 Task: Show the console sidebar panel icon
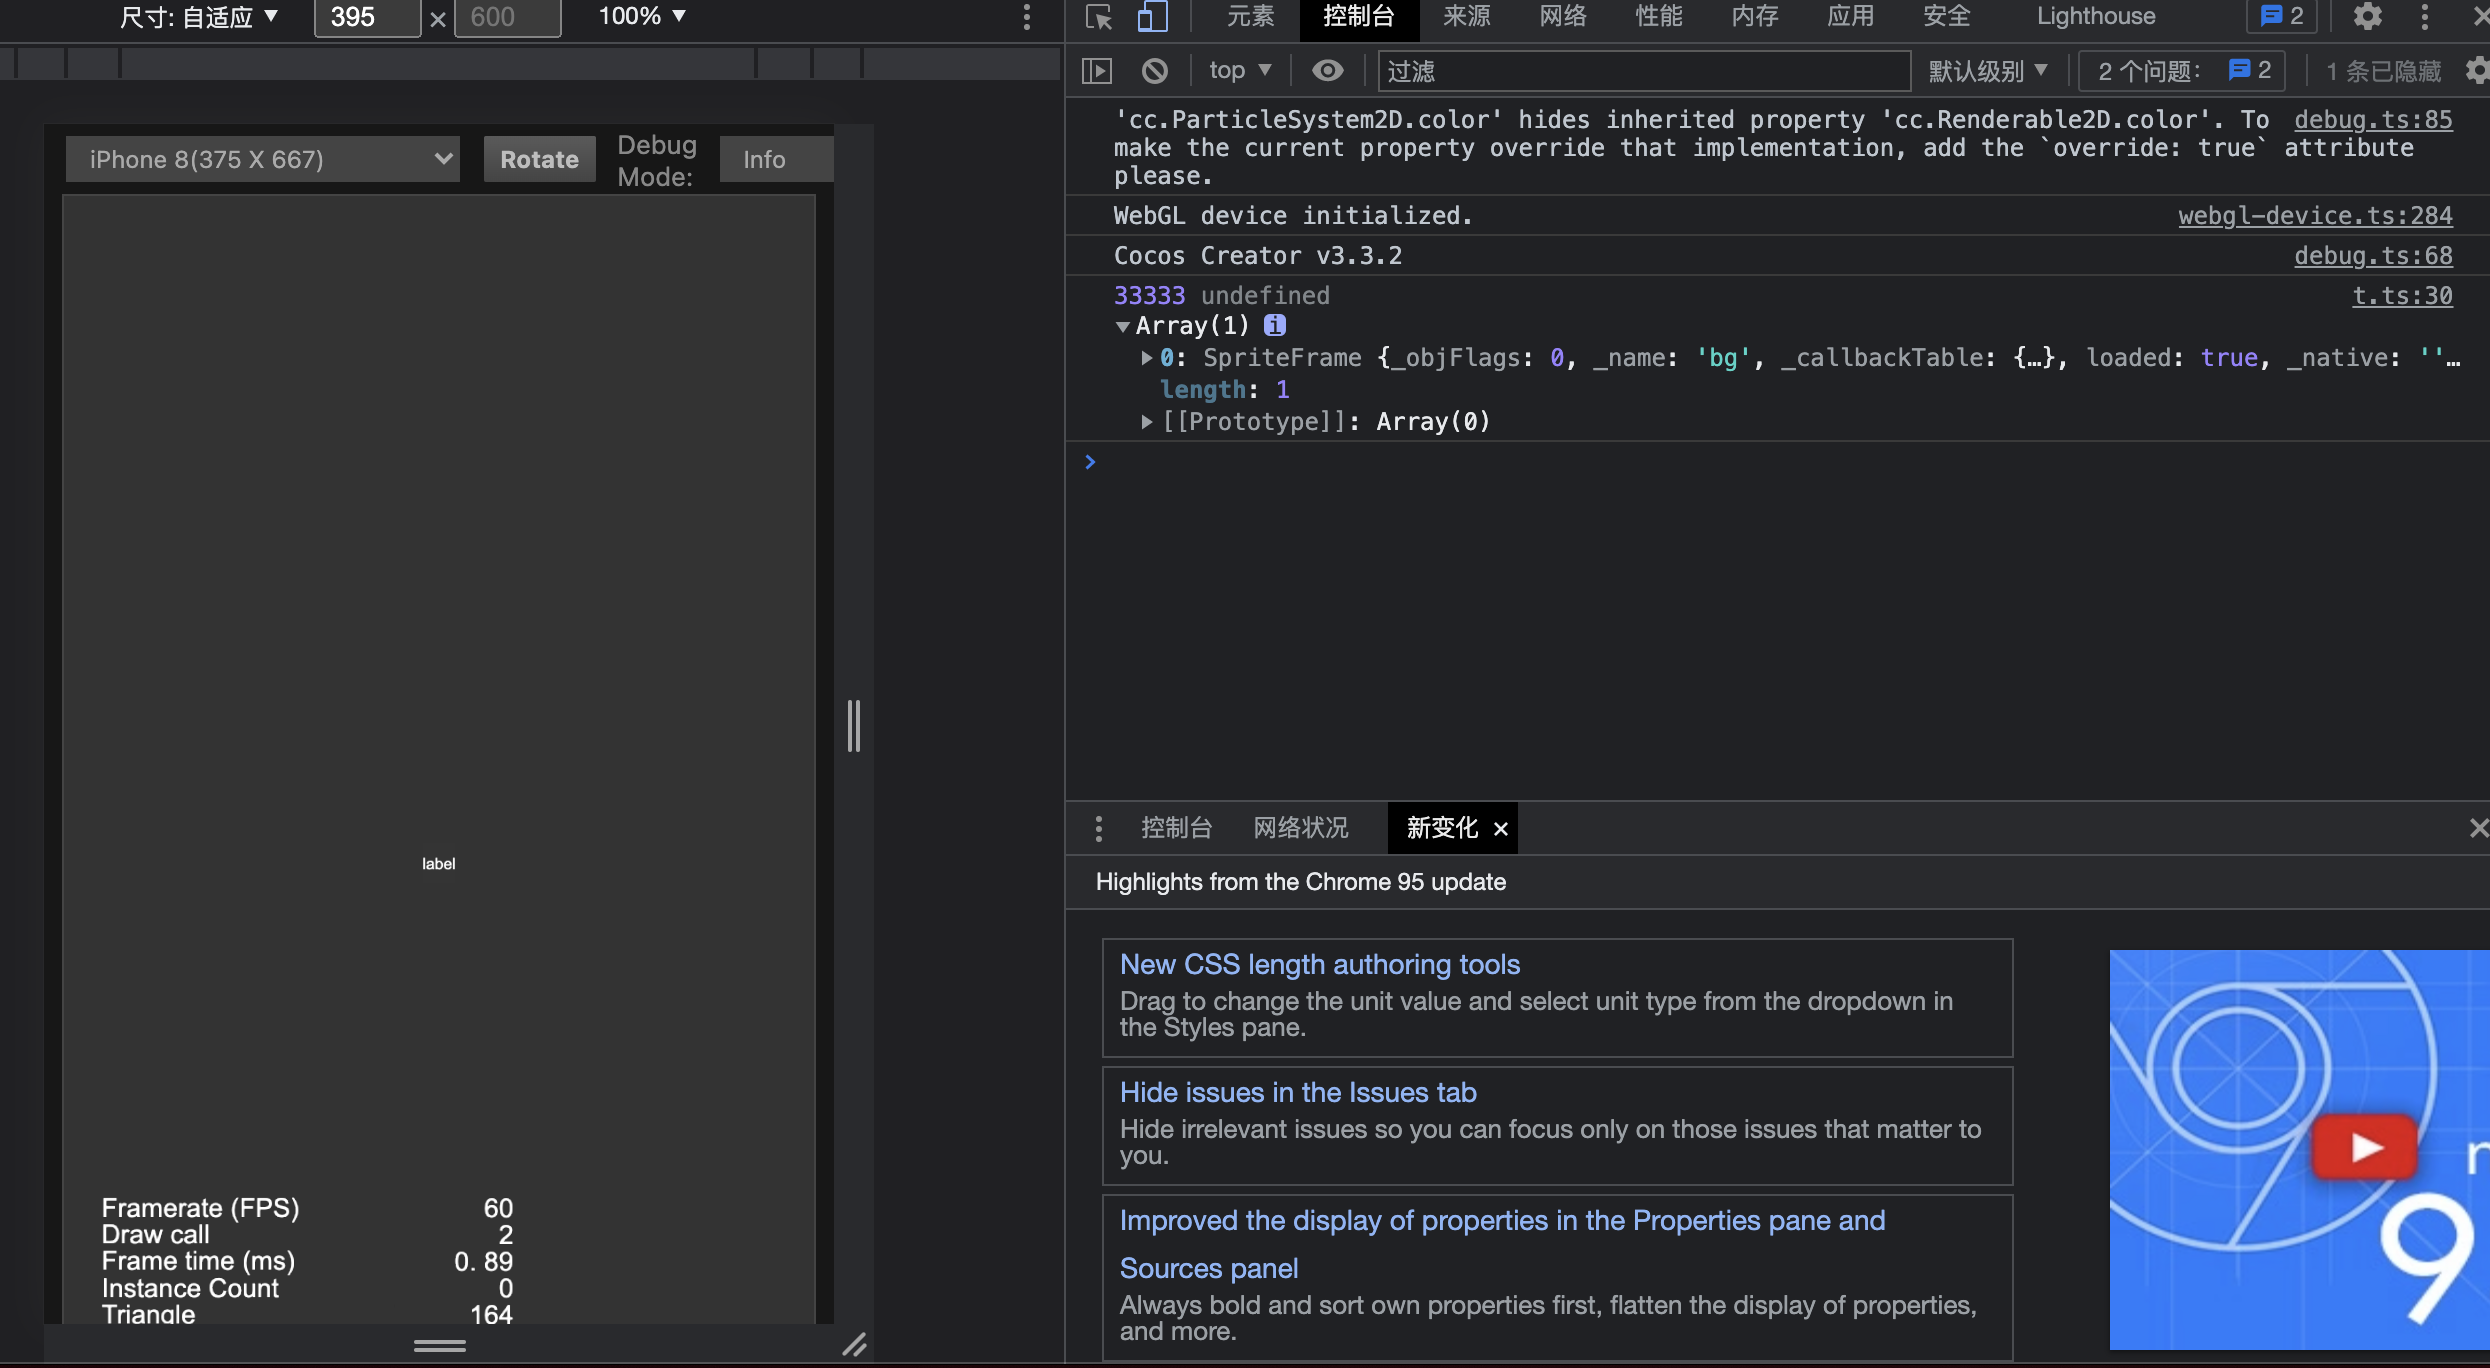click(1097, 71)
